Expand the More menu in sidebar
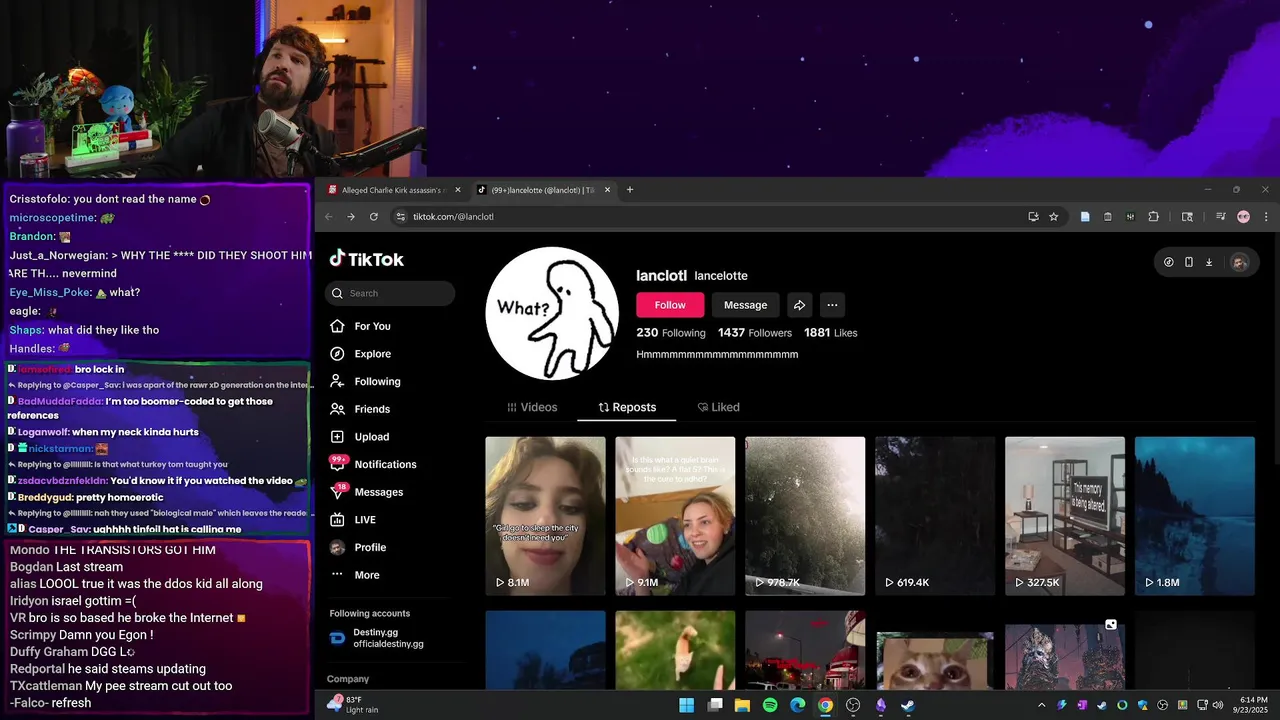This screenshot has width=1280, height=720. point(356,575)
